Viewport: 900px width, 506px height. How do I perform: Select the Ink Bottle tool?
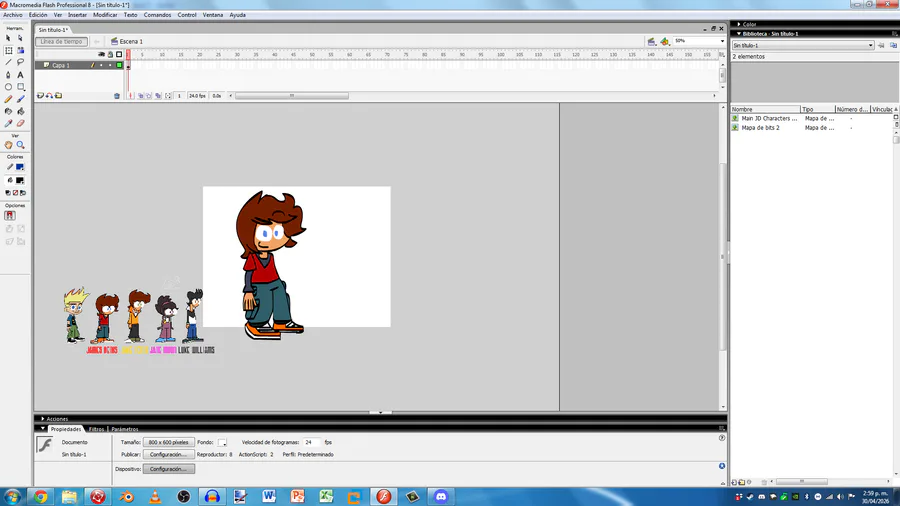[8, 111]
